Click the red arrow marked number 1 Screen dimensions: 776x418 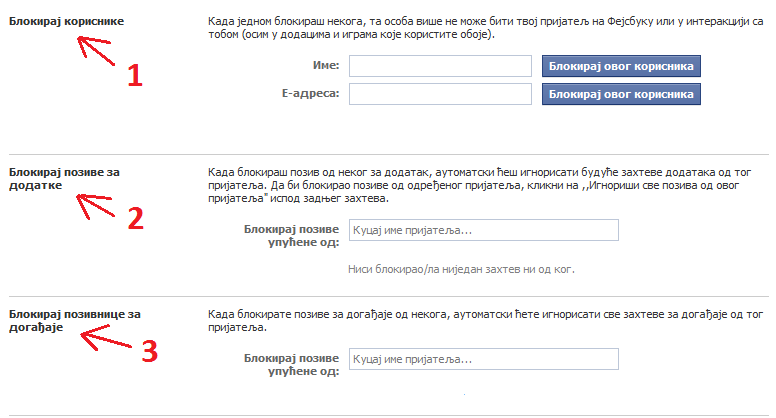[96, 50]
